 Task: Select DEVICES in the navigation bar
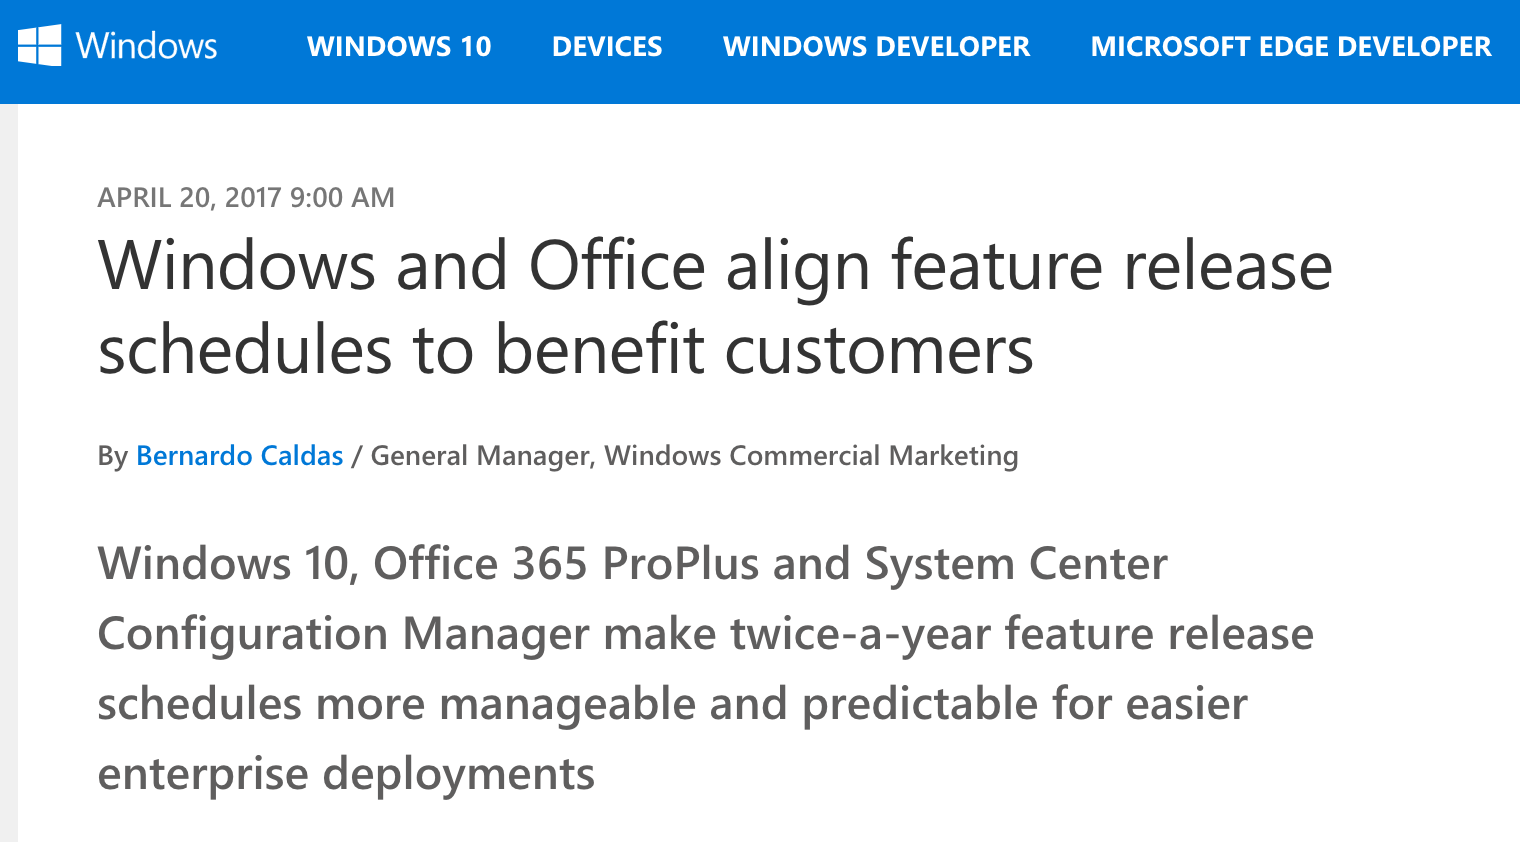point(607,46)
